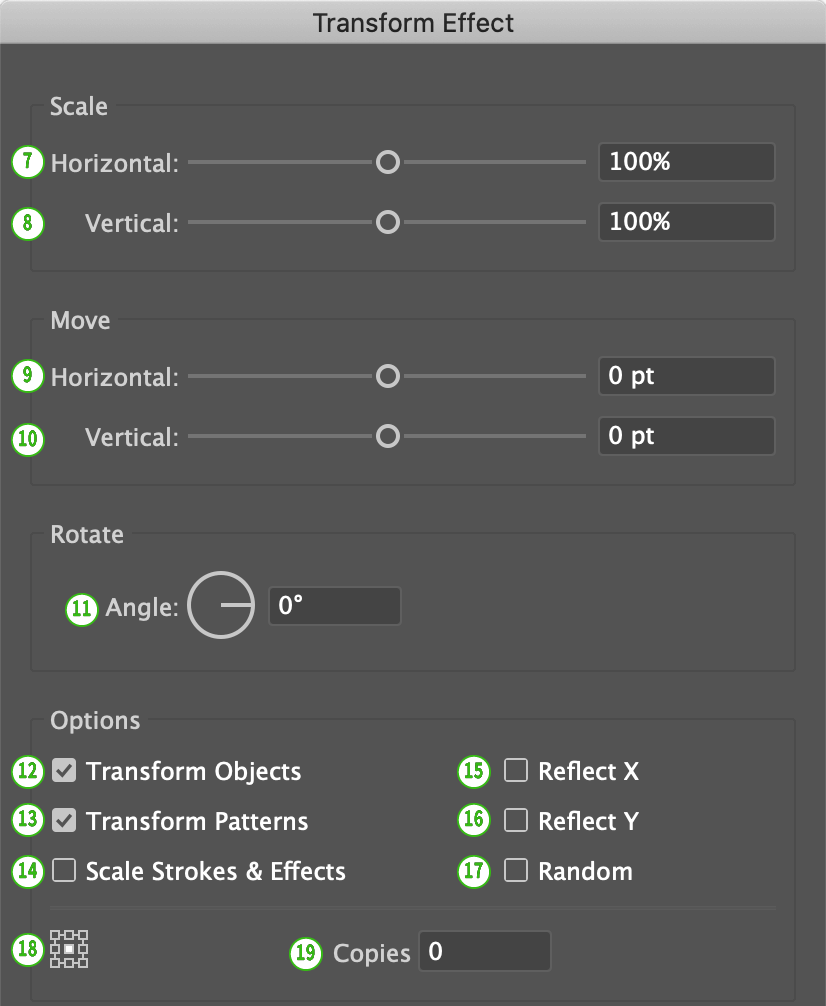Click the Move Vertical slider handle
Screen dimensions: 826x1006
(x=387, y=436)
